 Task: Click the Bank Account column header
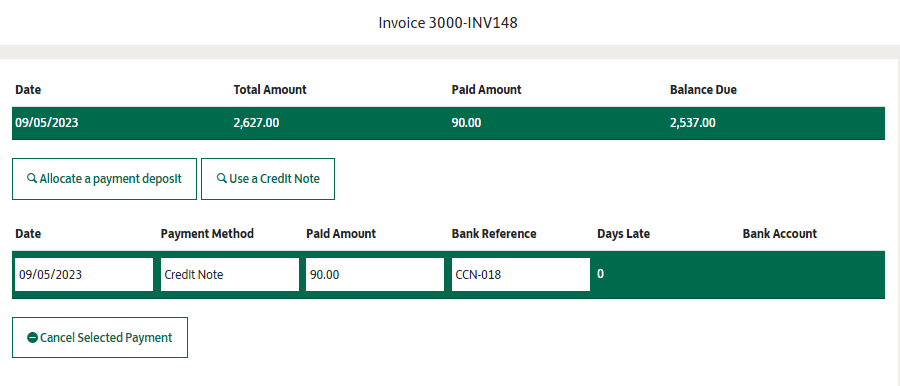pos(779,234)
